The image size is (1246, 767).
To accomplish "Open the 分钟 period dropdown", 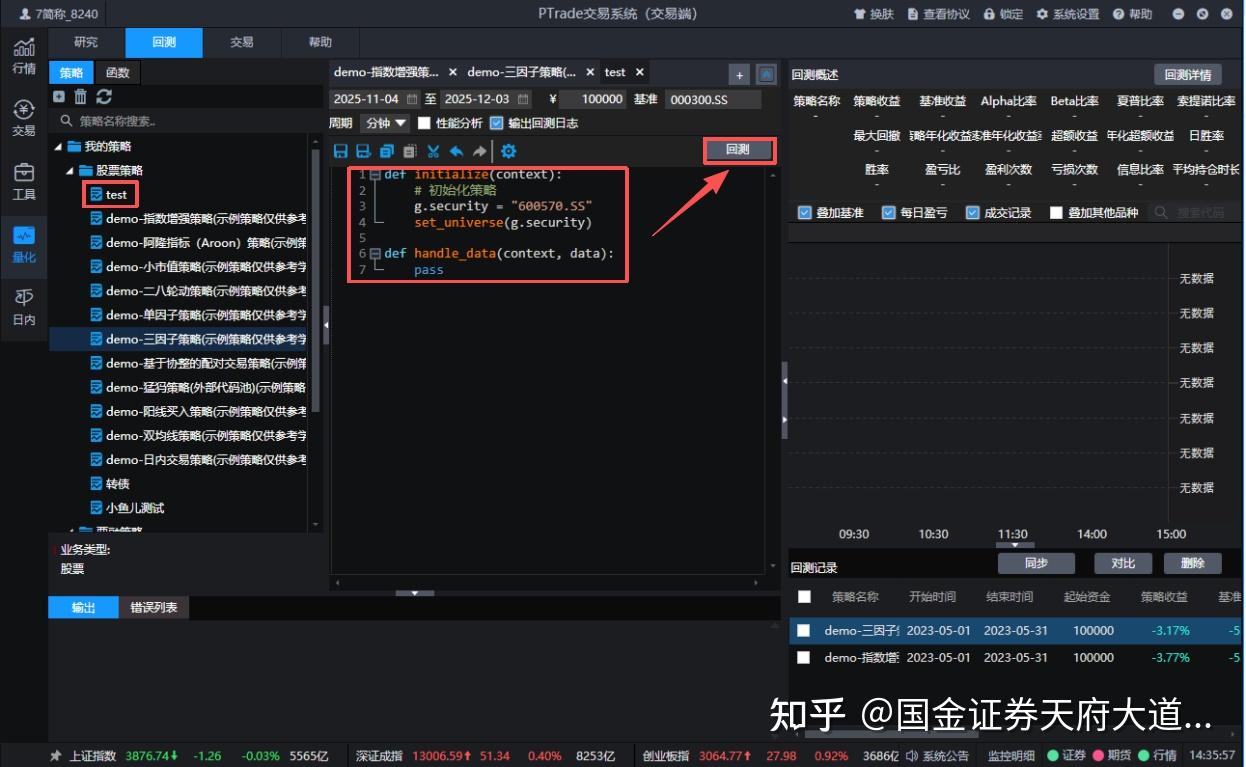I will point(385,123).
